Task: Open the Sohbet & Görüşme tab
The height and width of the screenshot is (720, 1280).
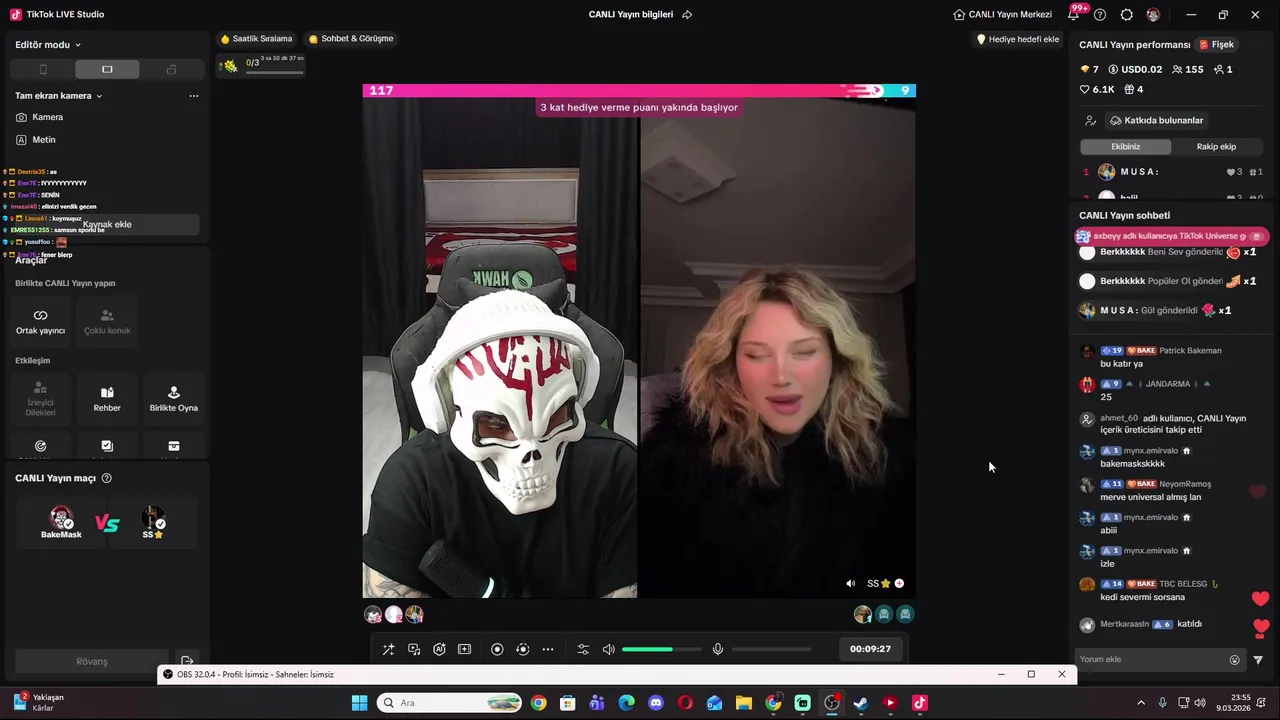Action: click(x=351, y=39)
